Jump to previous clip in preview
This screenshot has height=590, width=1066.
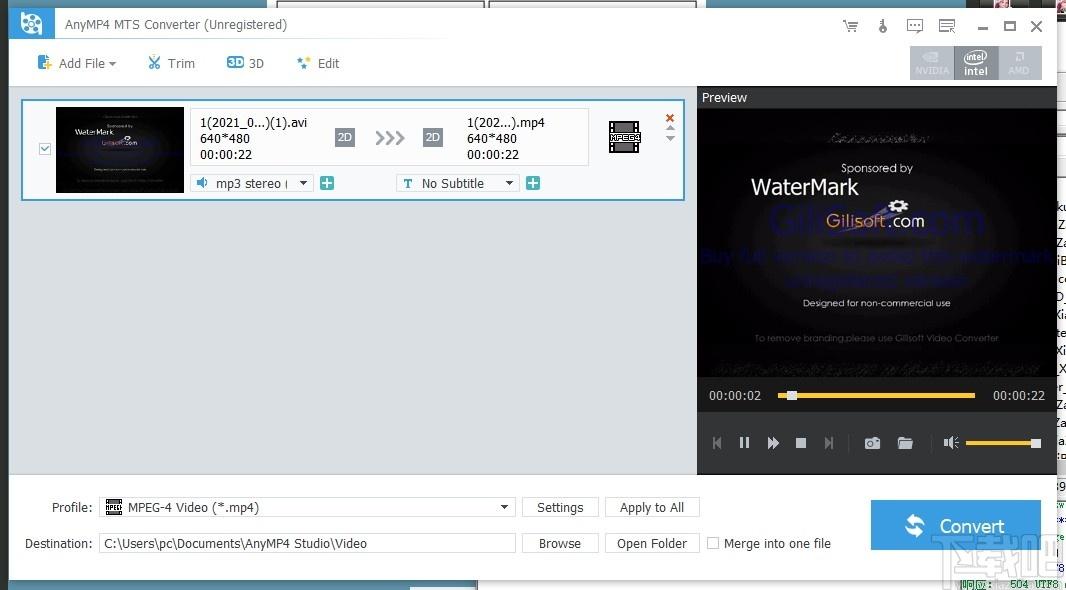tap(717, 443)
